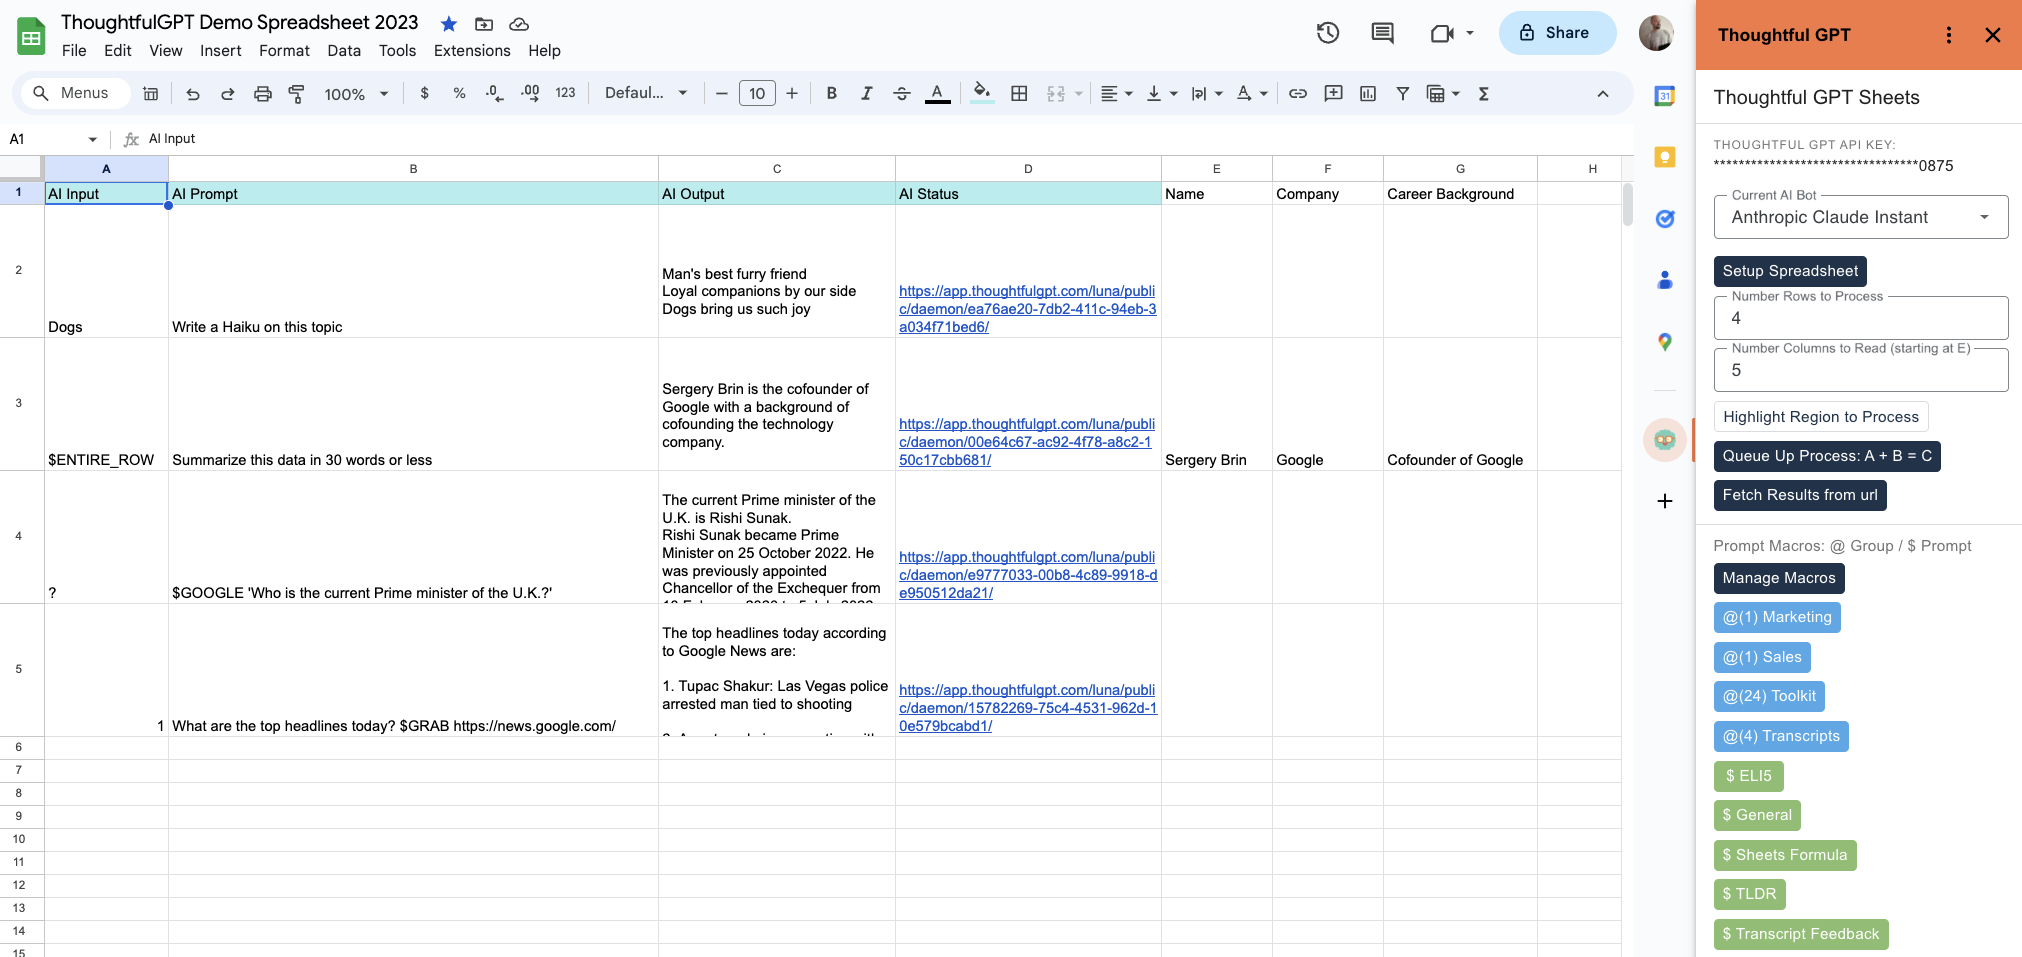Open the fill color picker
The width and height of the screenshot is (2022, 957).
pos(982,94)
